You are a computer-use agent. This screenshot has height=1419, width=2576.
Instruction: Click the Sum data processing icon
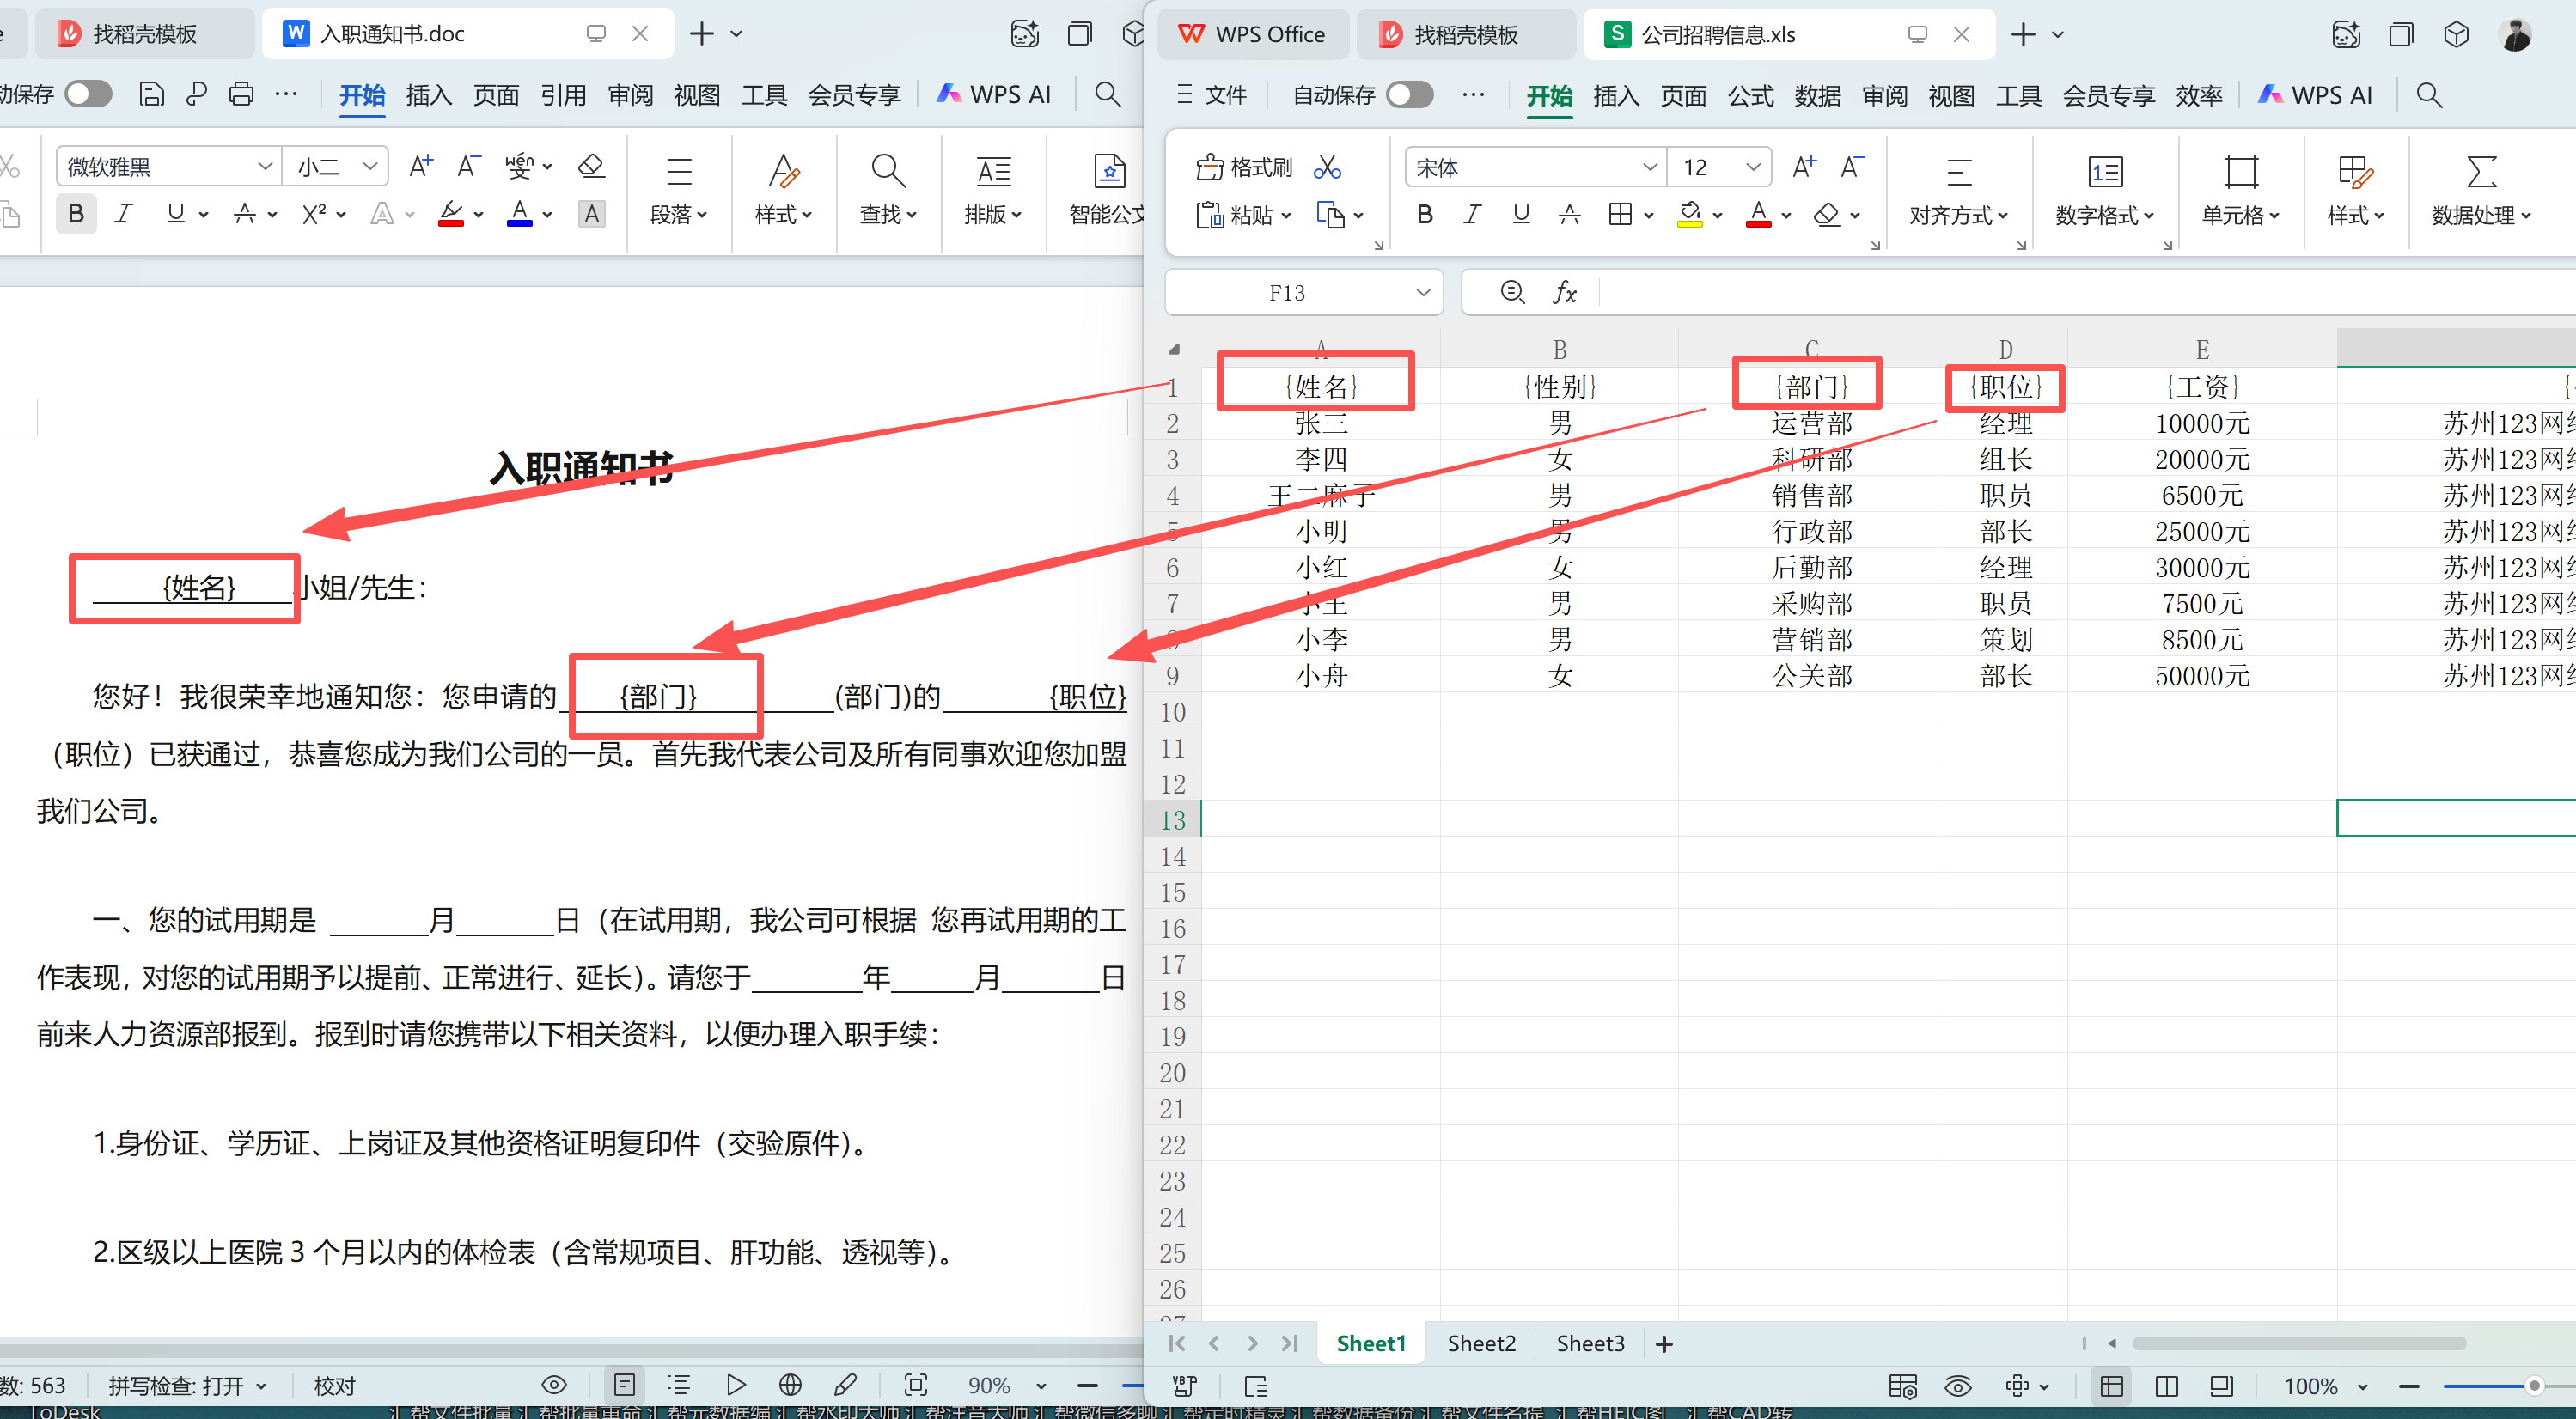[x=2481, y=172]
